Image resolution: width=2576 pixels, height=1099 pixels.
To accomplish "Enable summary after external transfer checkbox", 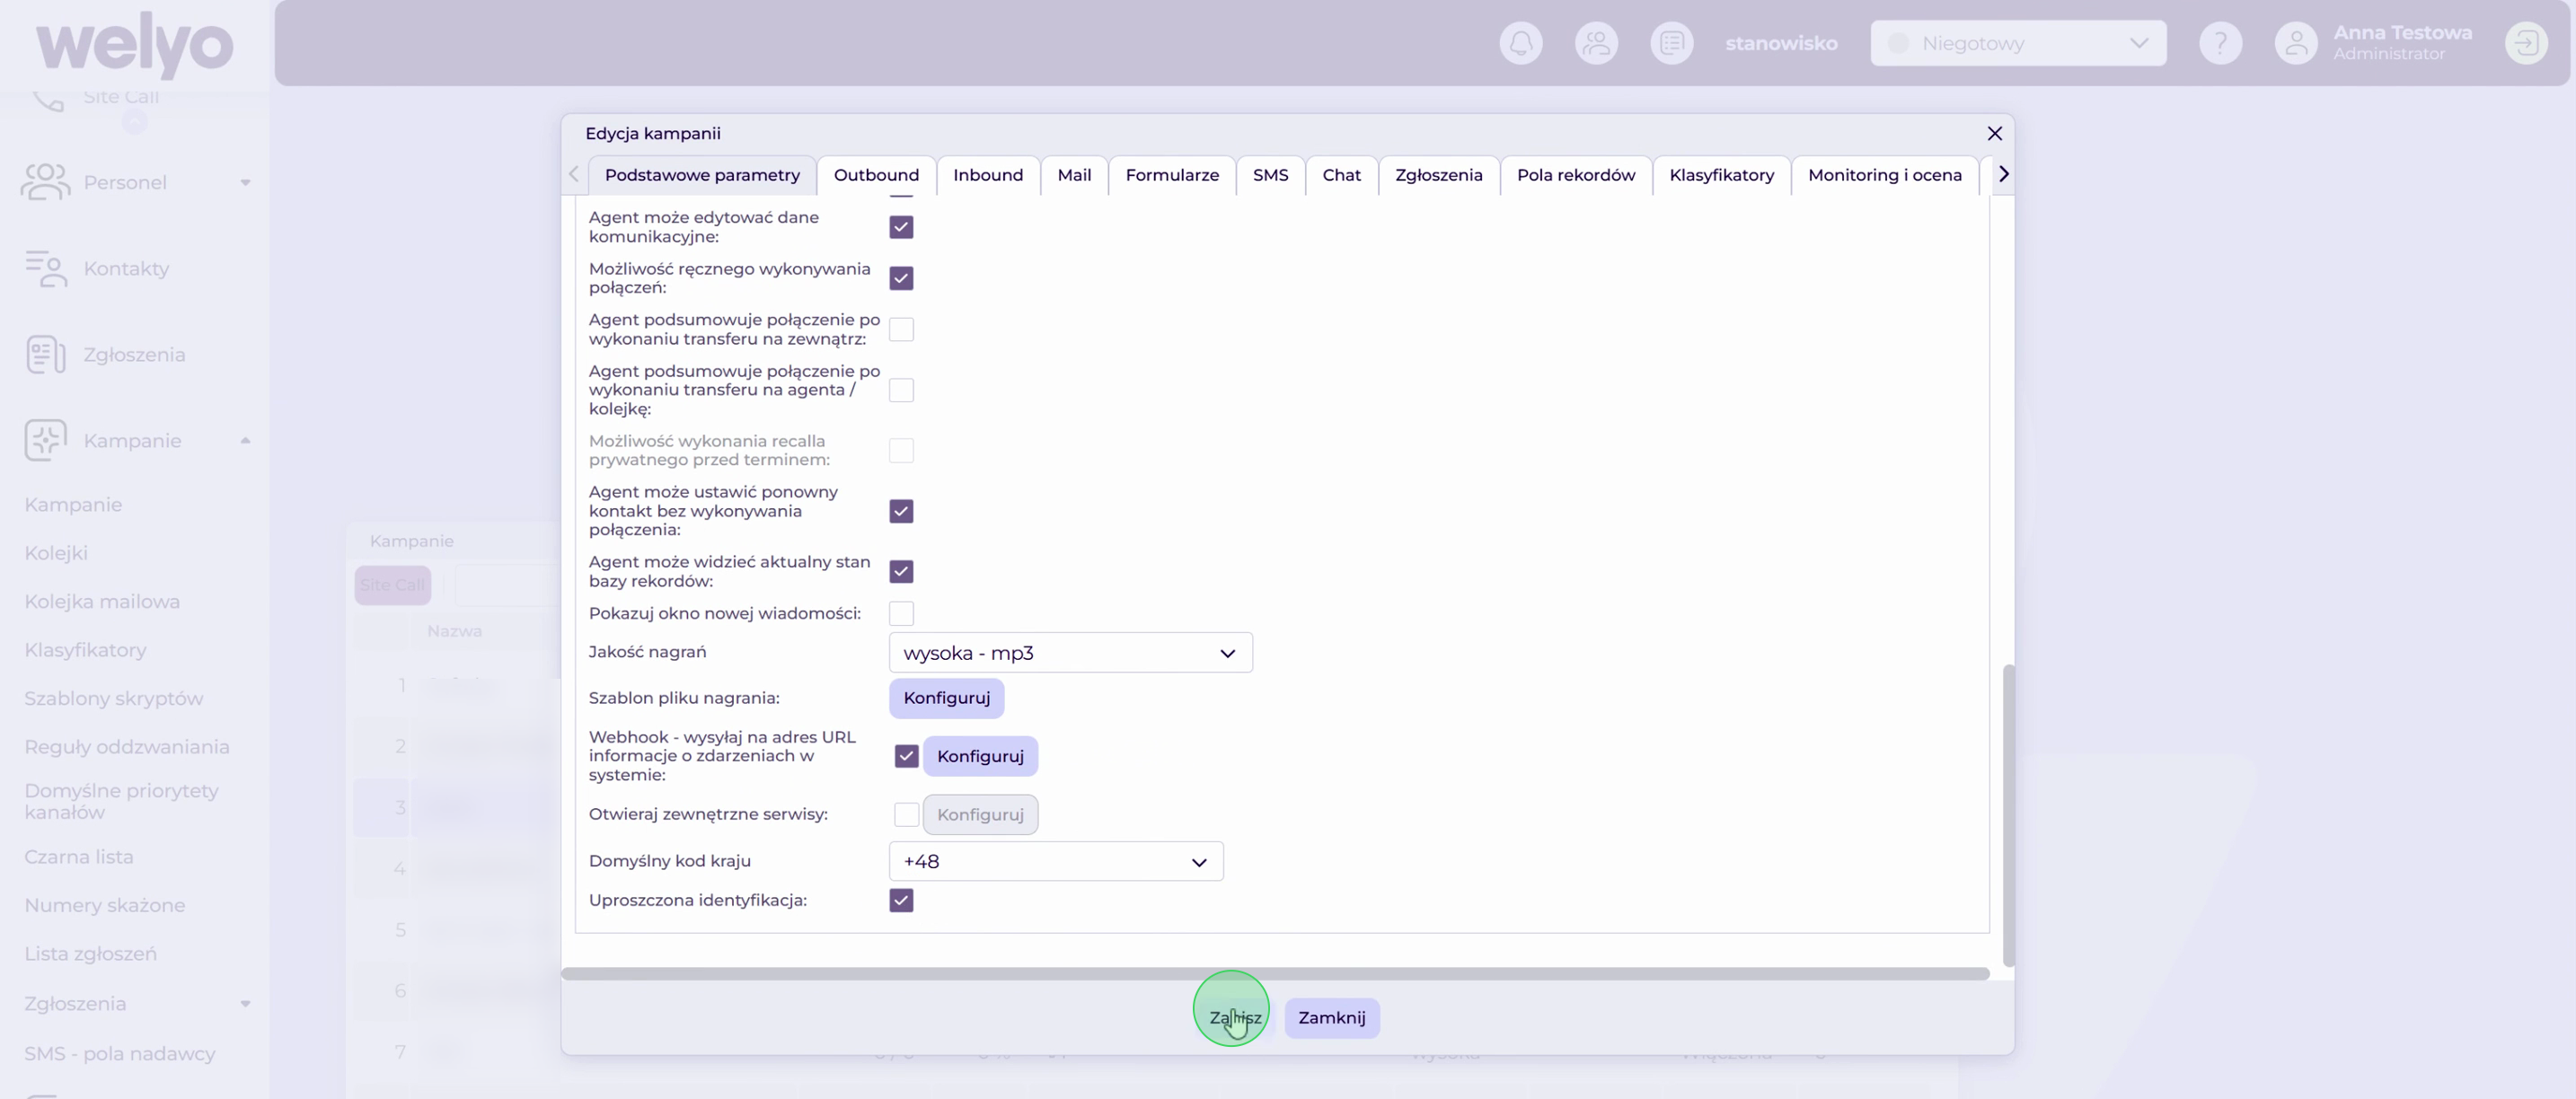I will 901,329.
